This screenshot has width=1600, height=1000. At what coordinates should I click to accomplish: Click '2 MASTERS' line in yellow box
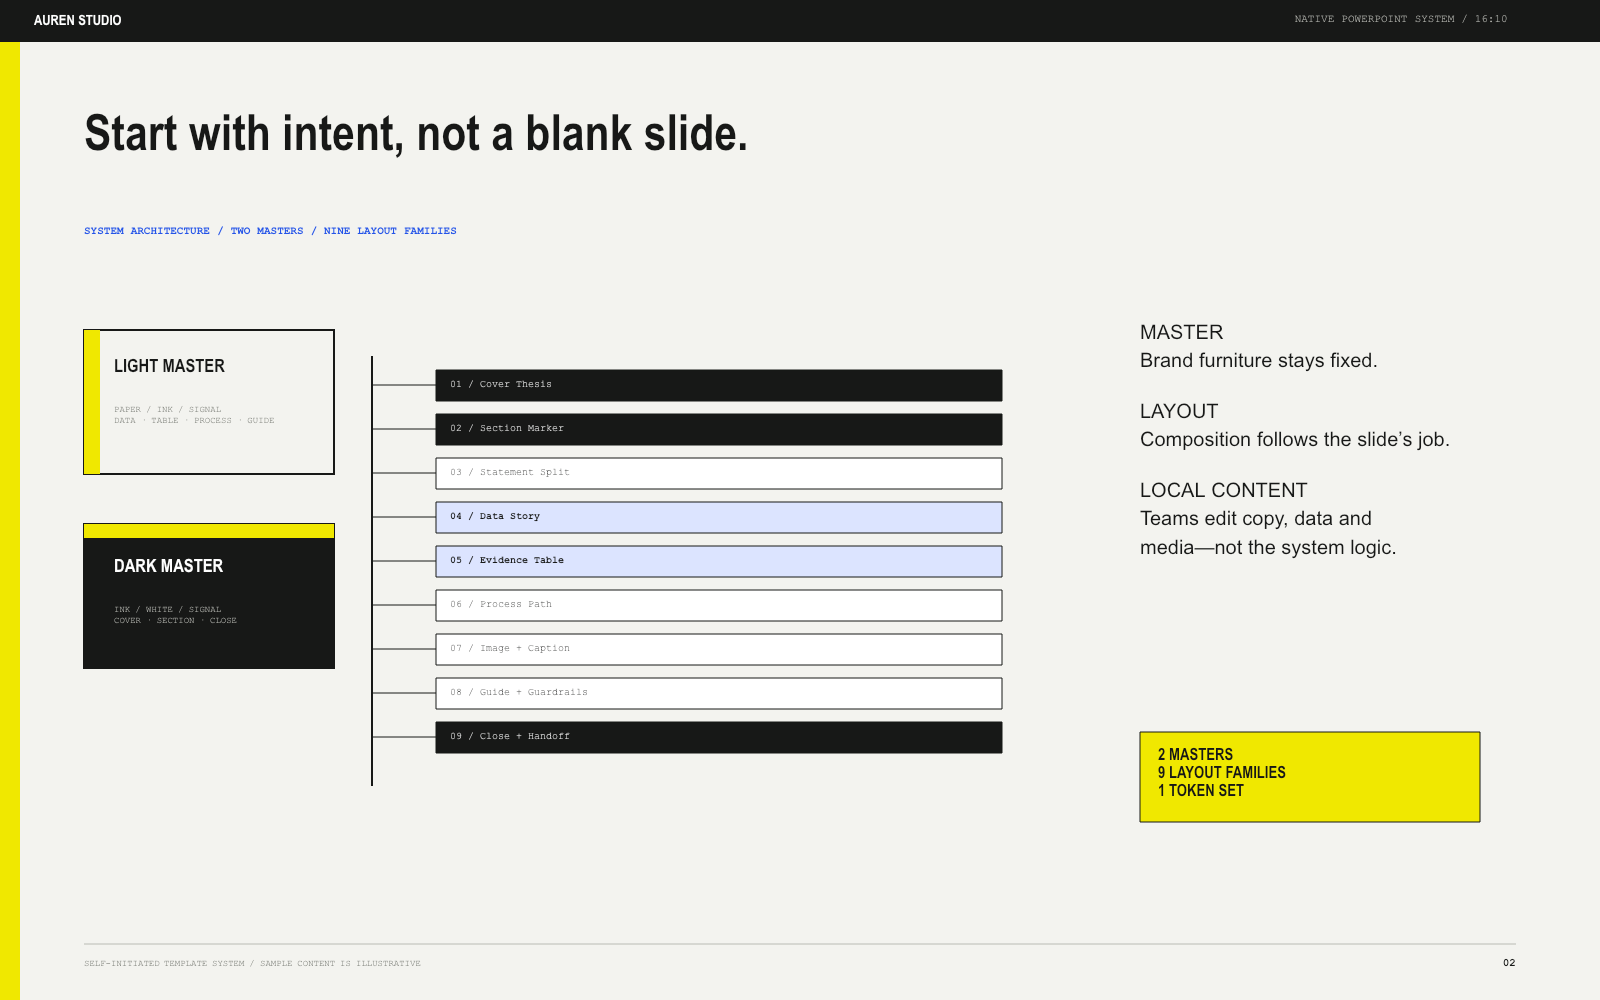click(x=1195, y=755)
